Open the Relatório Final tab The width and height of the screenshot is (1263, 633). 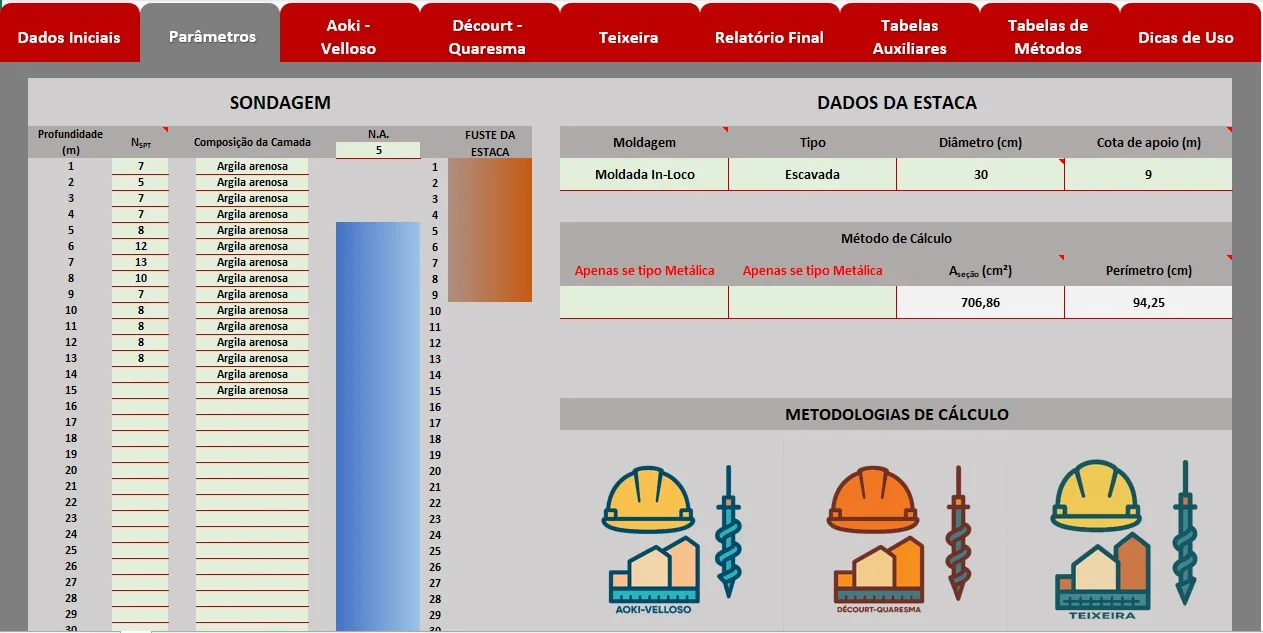(769, 37)
